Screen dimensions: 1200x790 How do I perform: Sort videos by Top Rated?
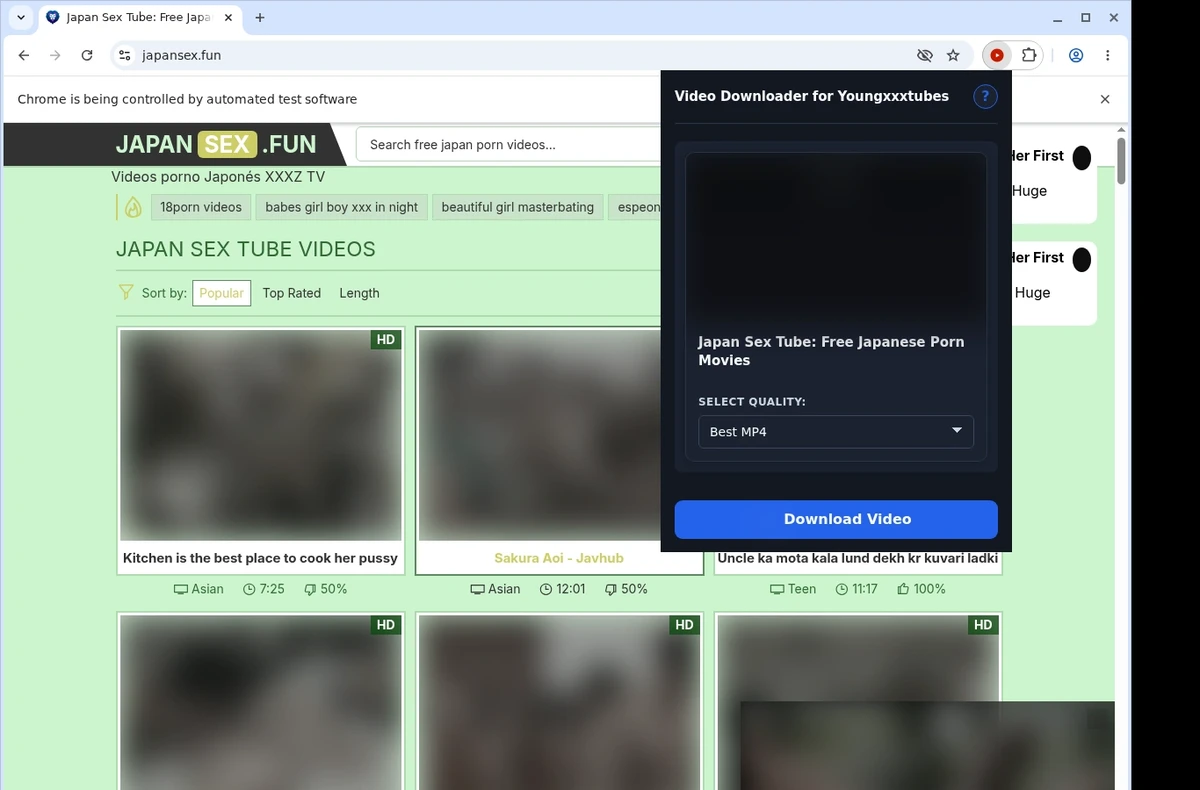292,293
